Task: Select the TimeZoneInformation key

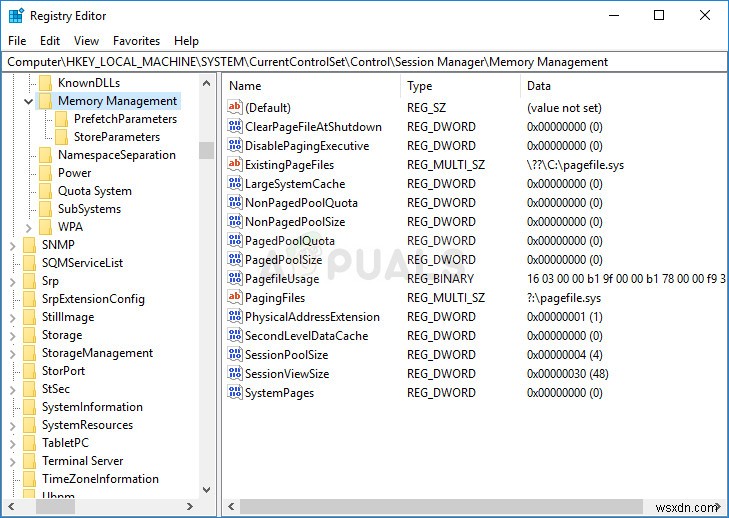Action: [x=100, y=479]
